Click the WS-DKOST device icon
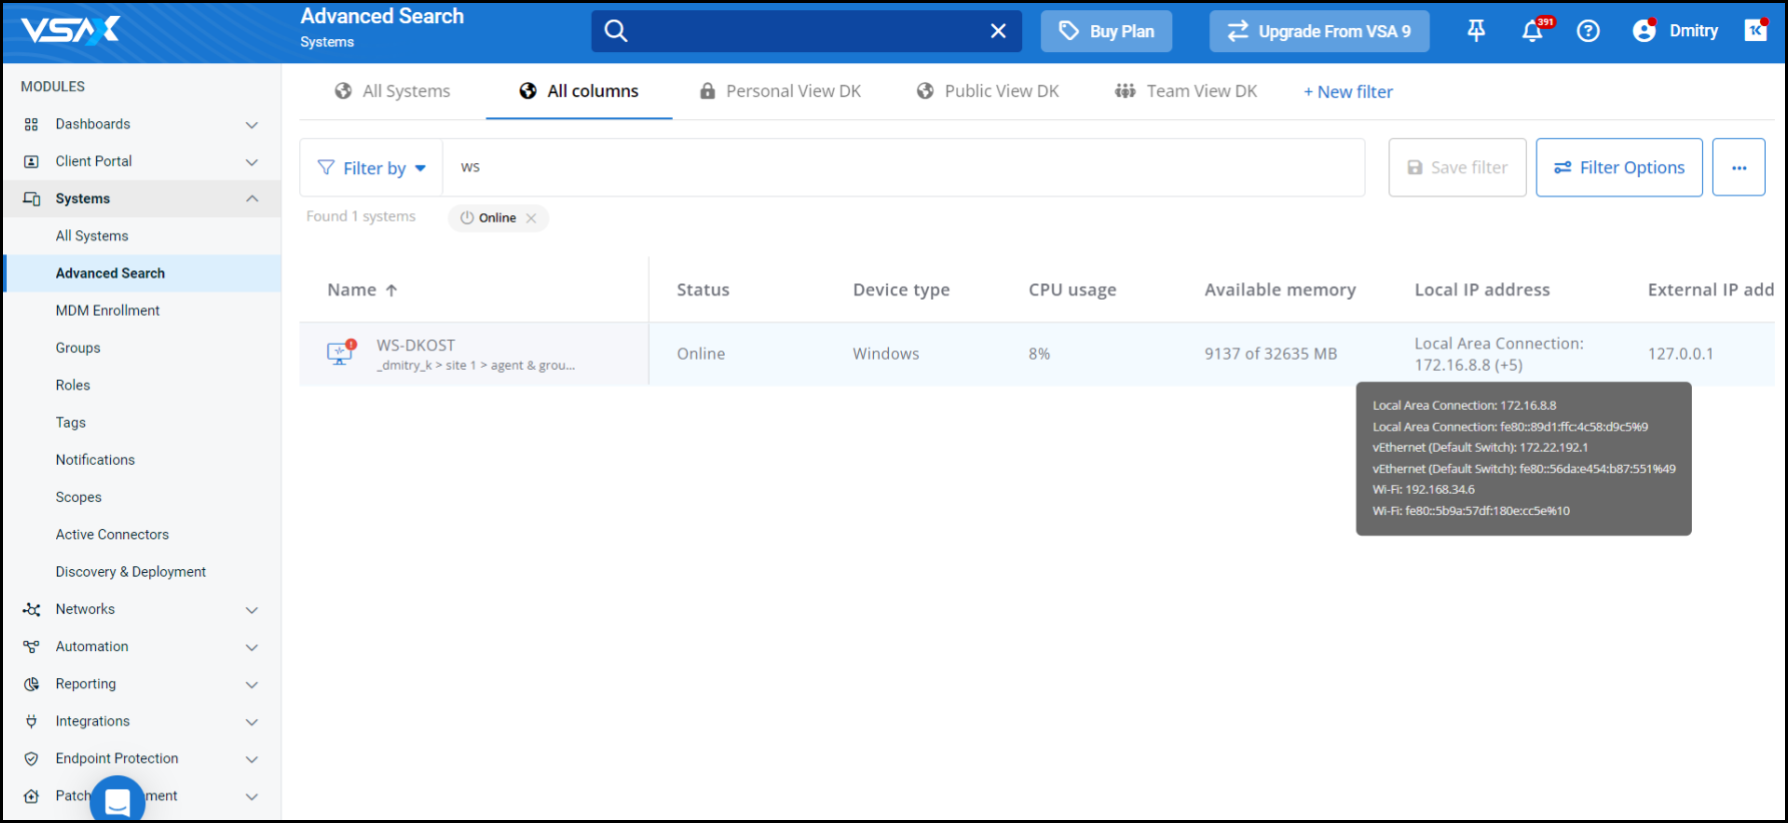The image size is (1788, 823). [341, 353]
